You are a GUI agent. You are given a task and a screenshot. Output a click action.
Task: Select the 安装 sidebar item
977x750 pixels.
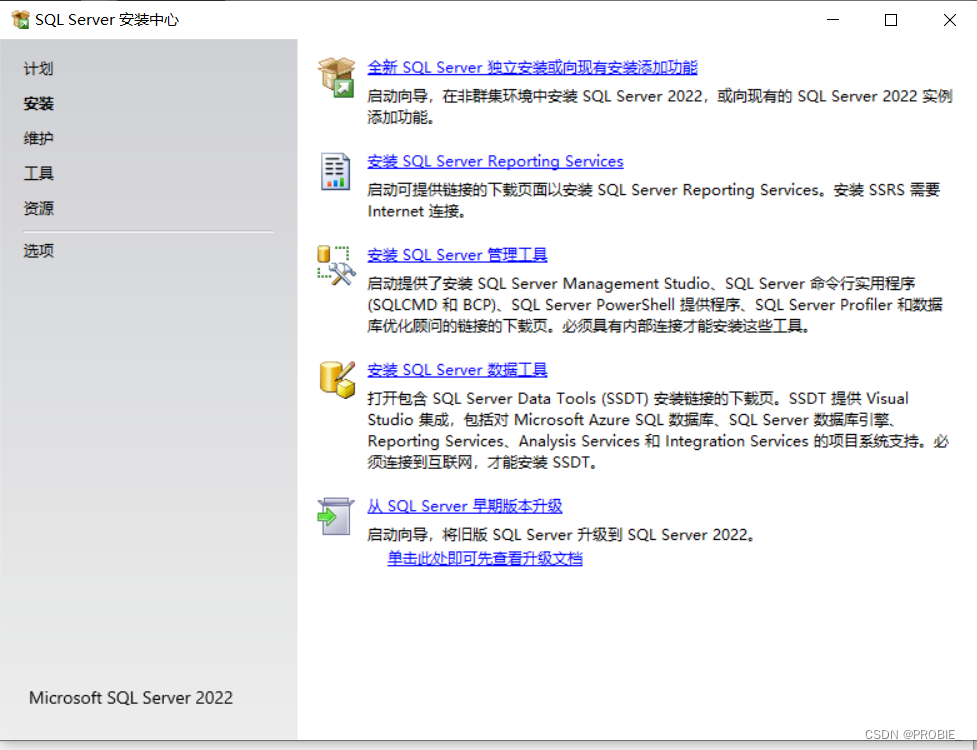39,103
